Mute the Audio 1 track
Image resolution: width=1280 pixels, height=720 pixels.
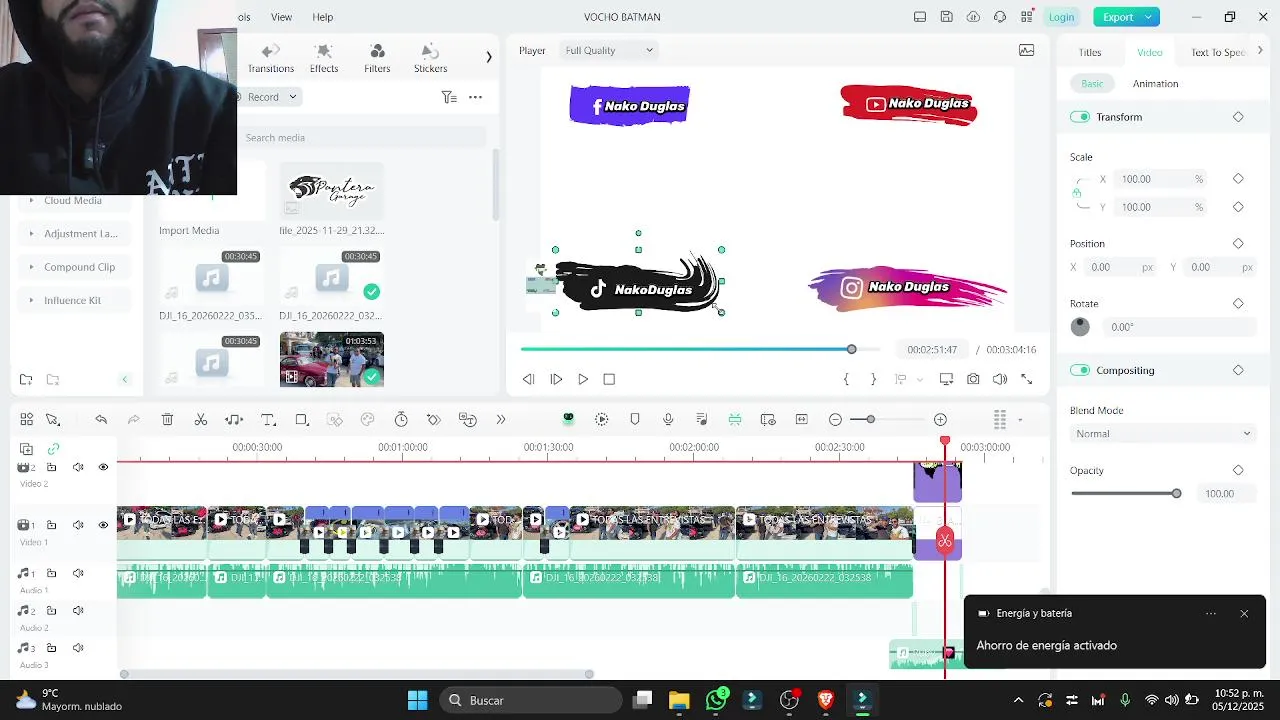(x=78, y=574)
